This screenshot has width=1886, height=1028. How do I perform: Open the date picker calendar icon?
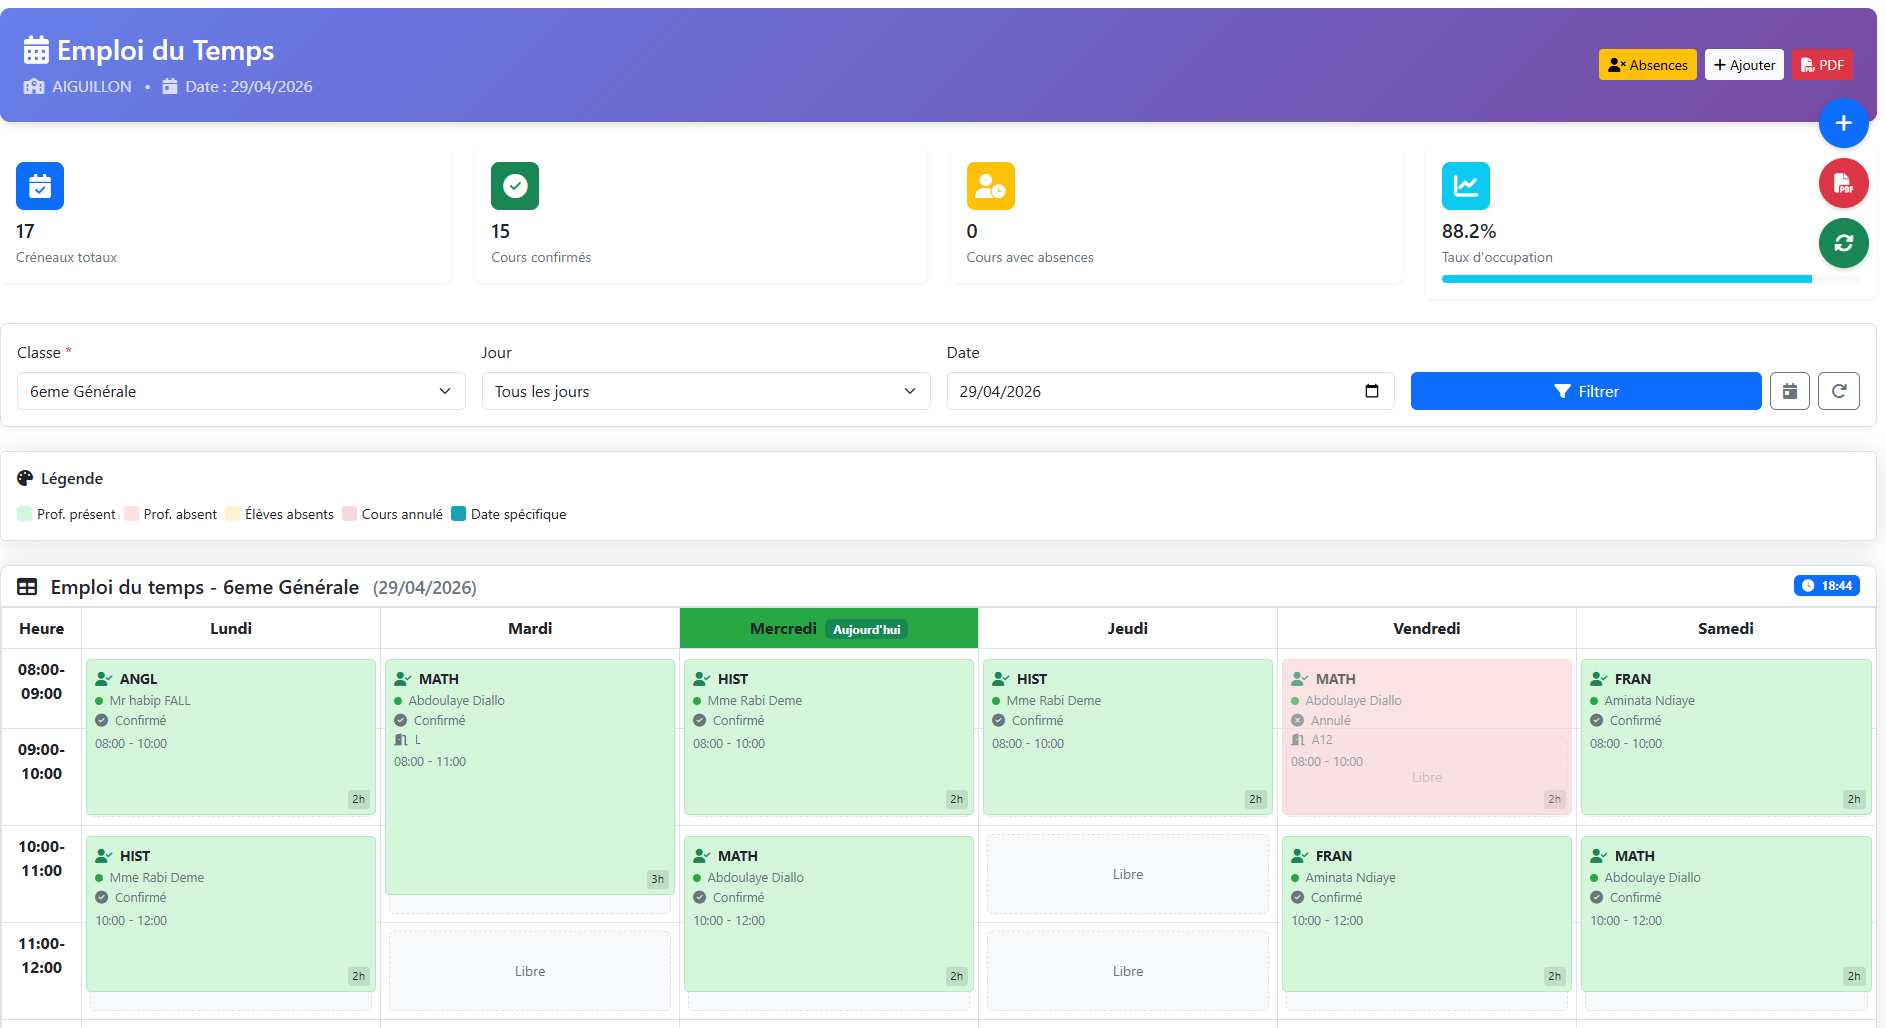[x=1372, y=391]
